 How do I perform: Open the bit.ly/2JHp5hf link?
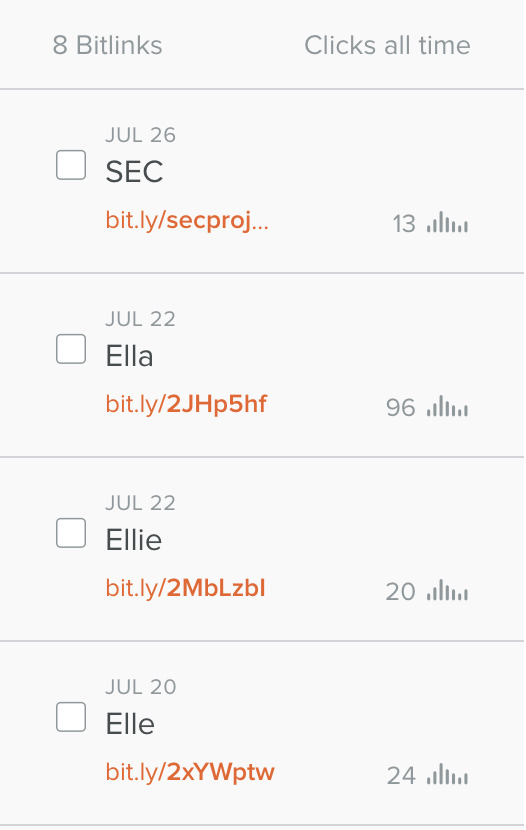tap(186, 404)
